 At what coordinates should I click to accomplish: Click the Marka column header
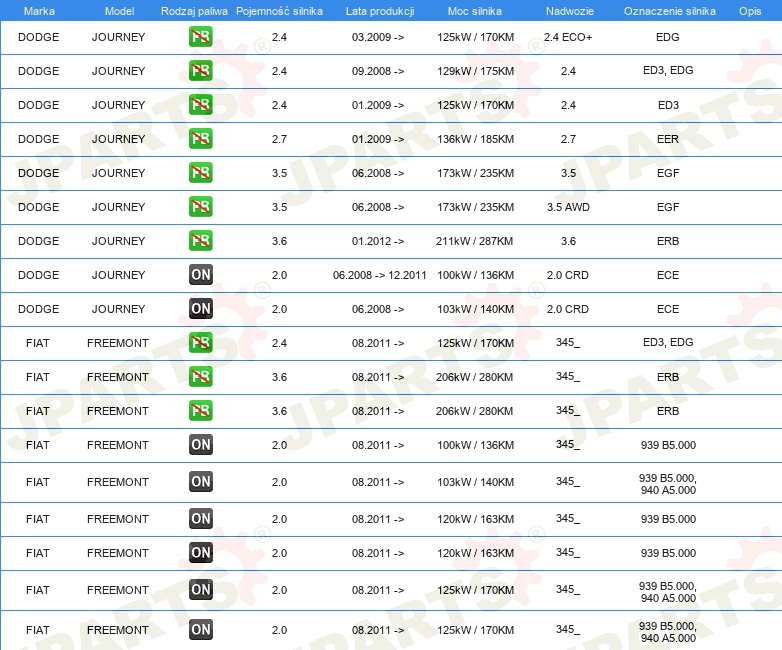39,11
